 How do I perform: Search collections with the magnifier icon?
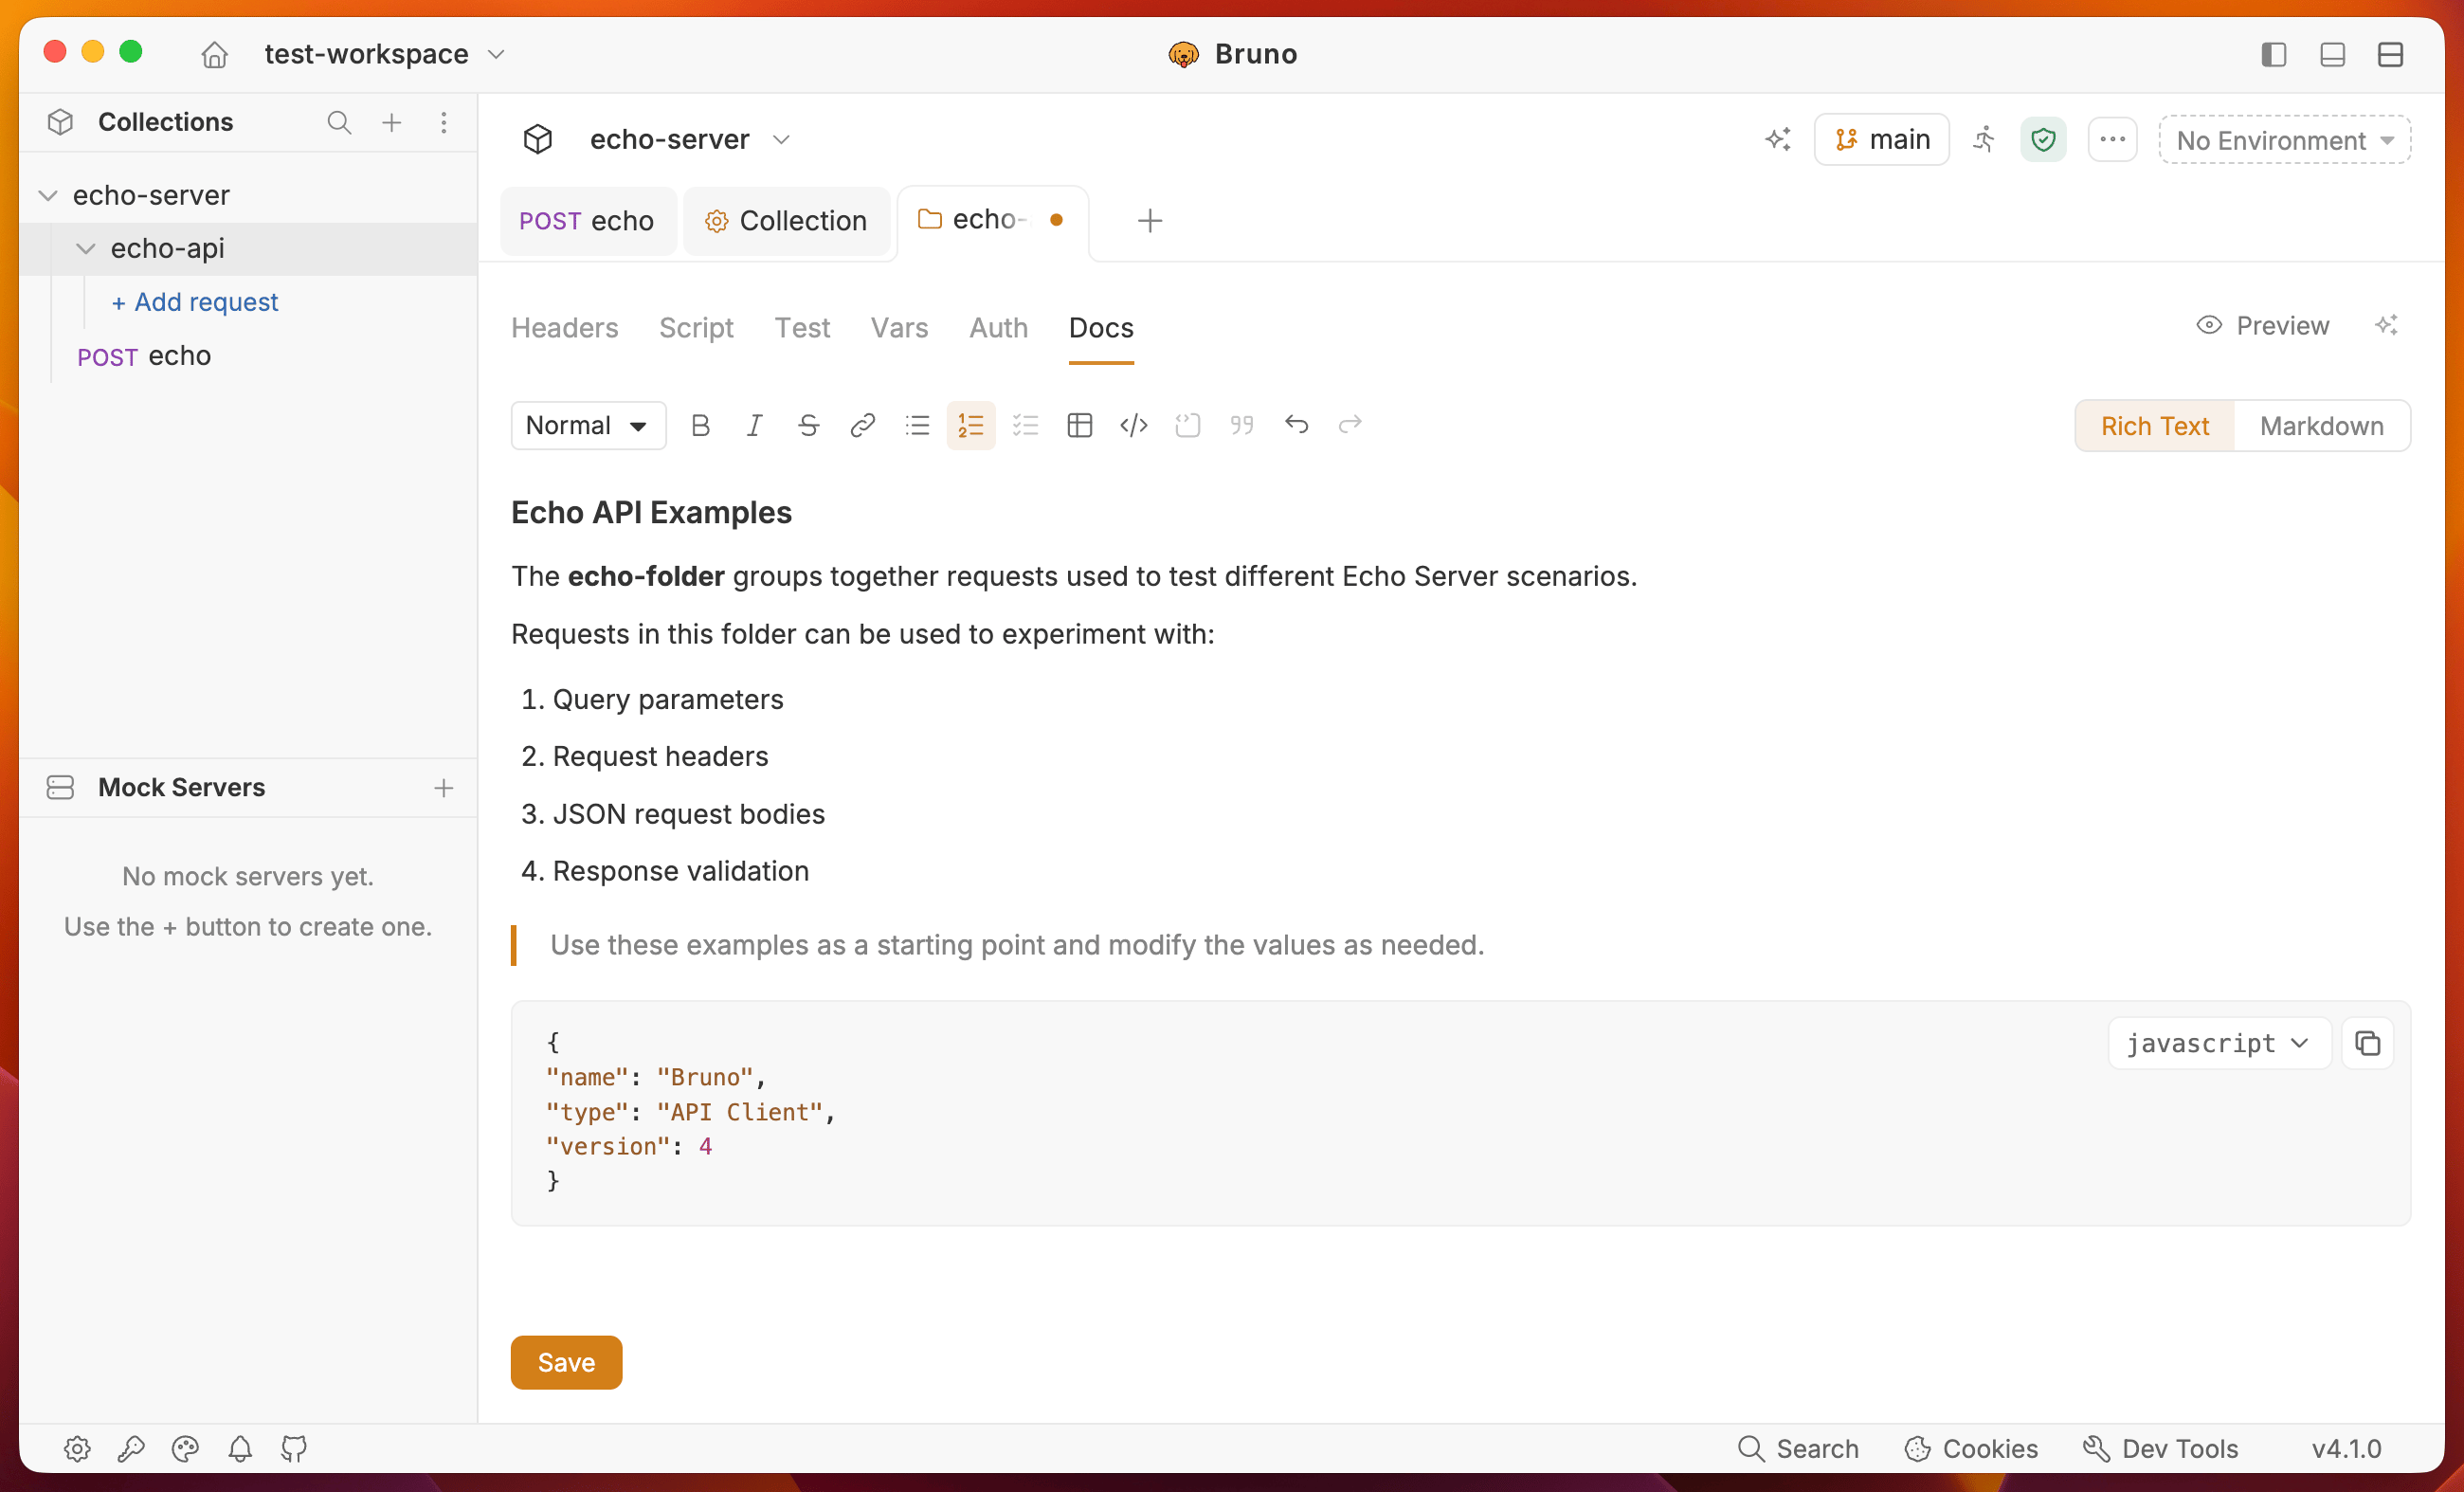(339, 122)
